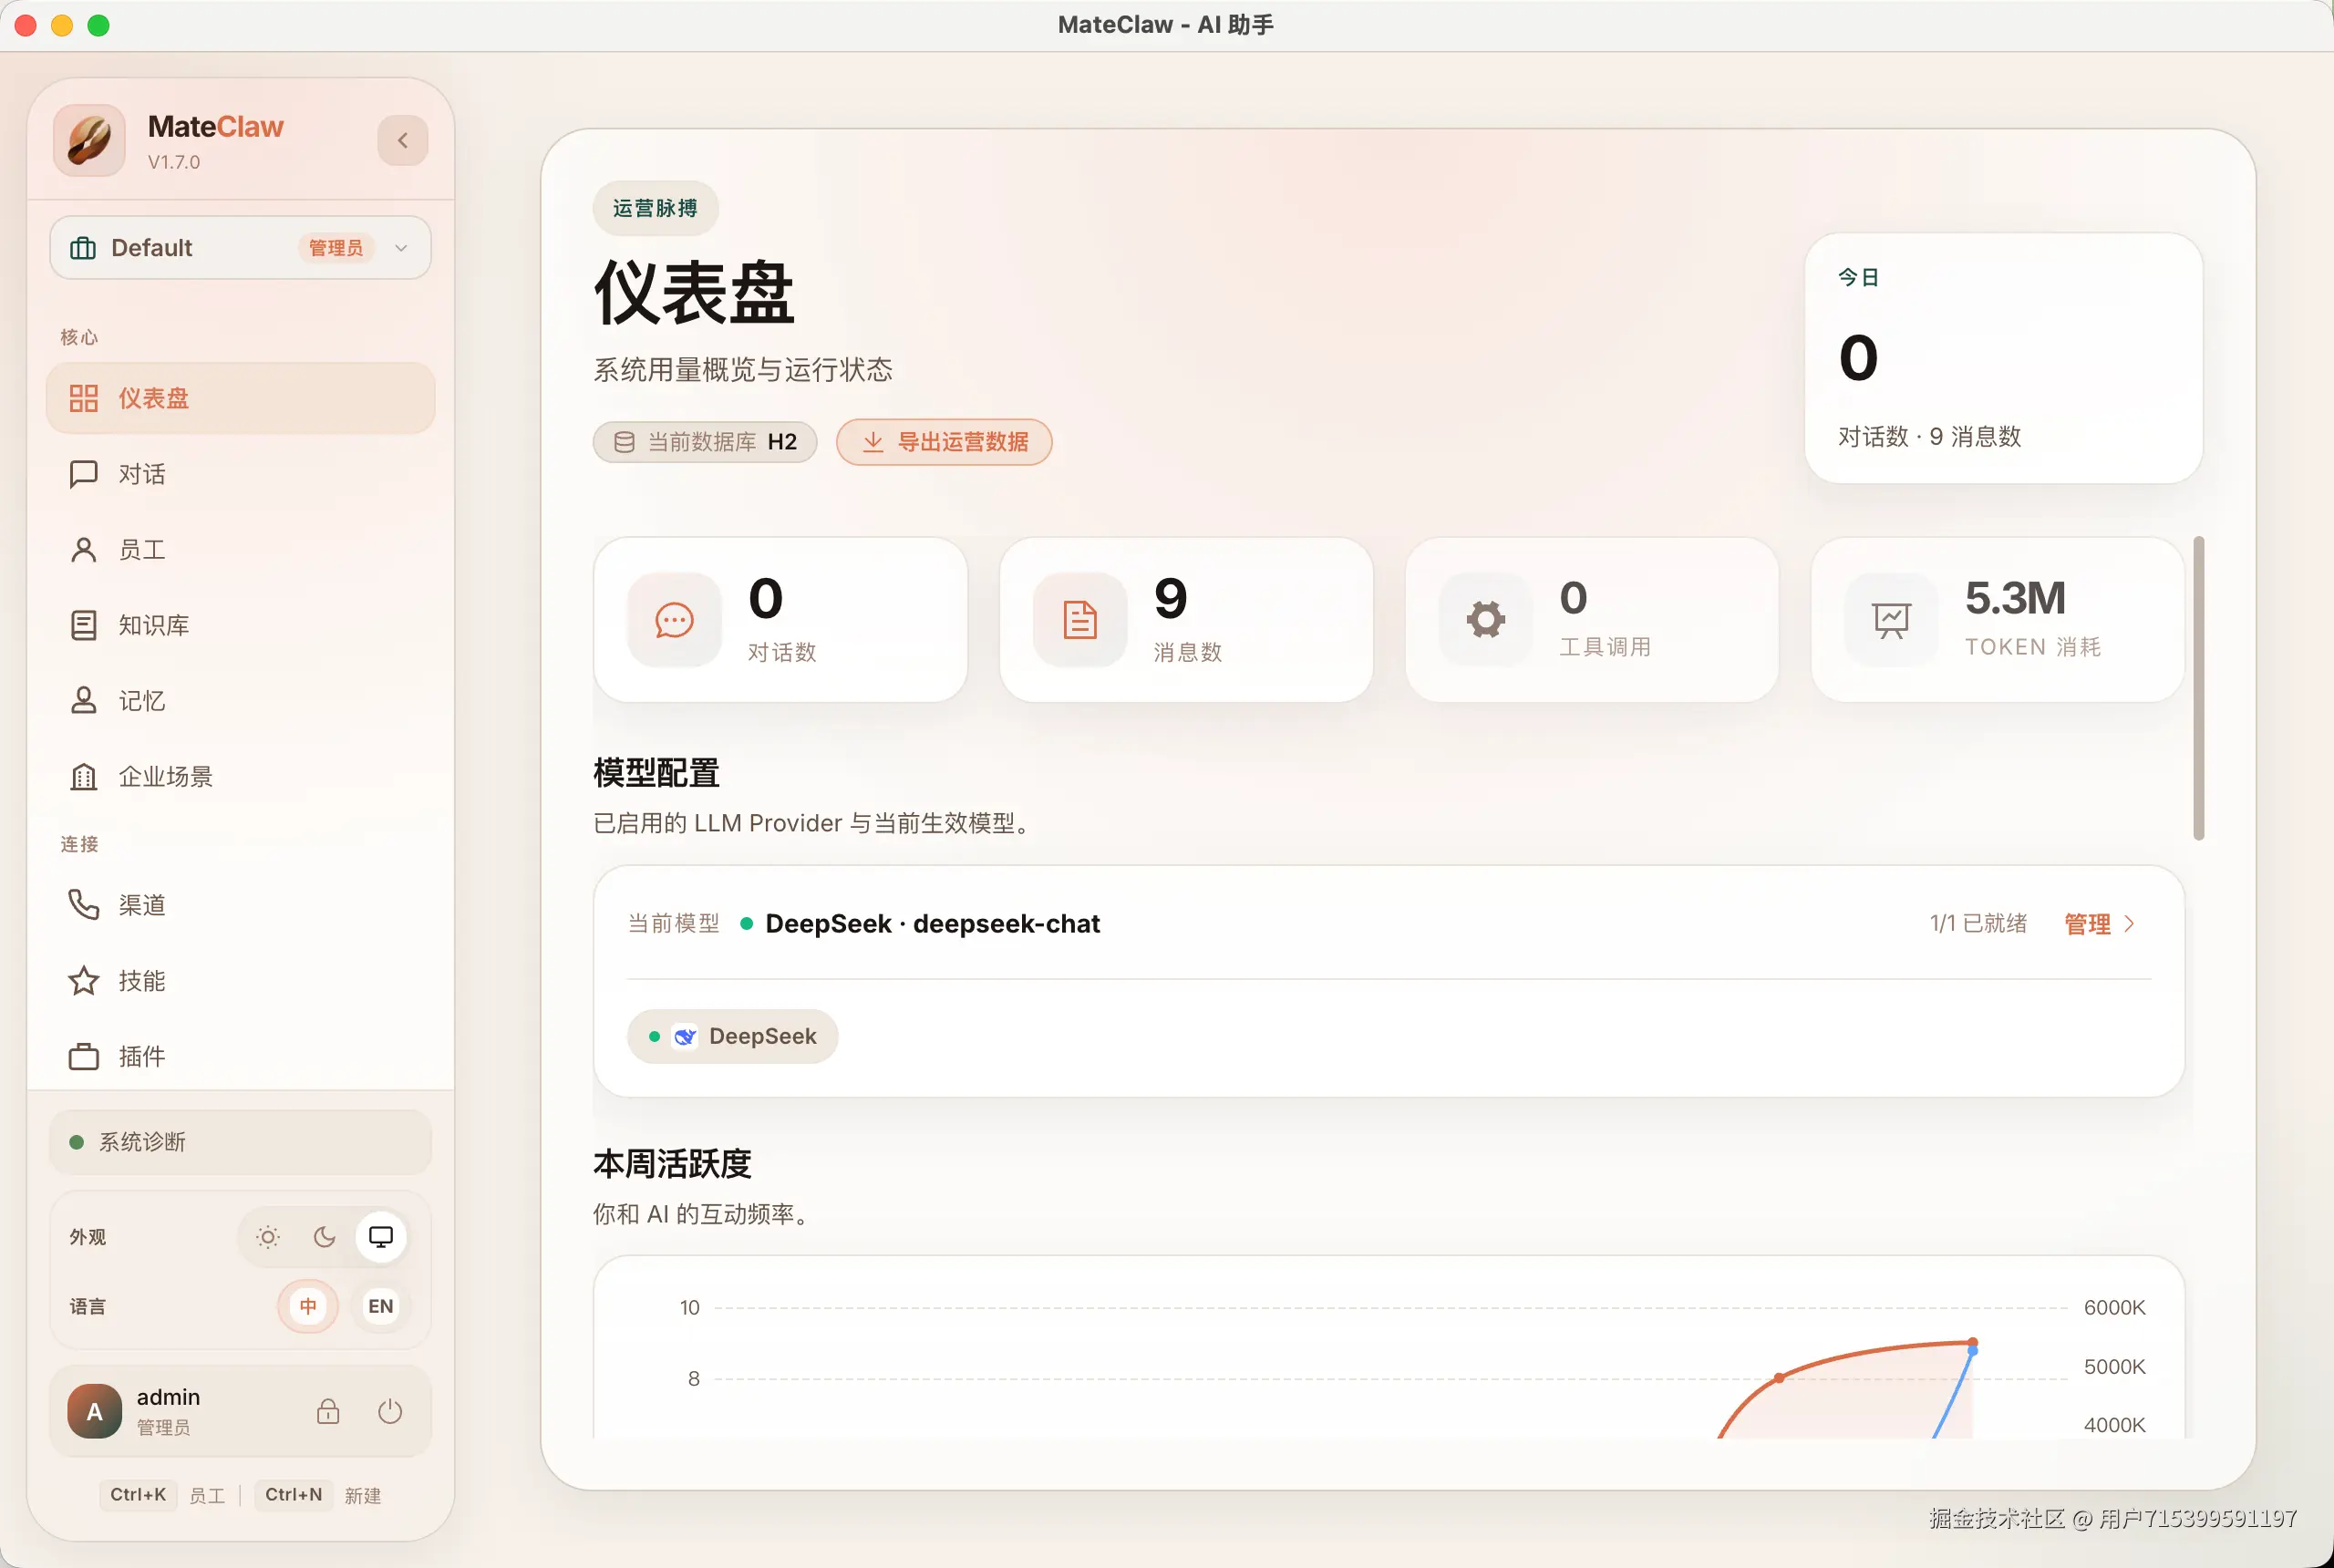Set language to EN

[381, 1306]
